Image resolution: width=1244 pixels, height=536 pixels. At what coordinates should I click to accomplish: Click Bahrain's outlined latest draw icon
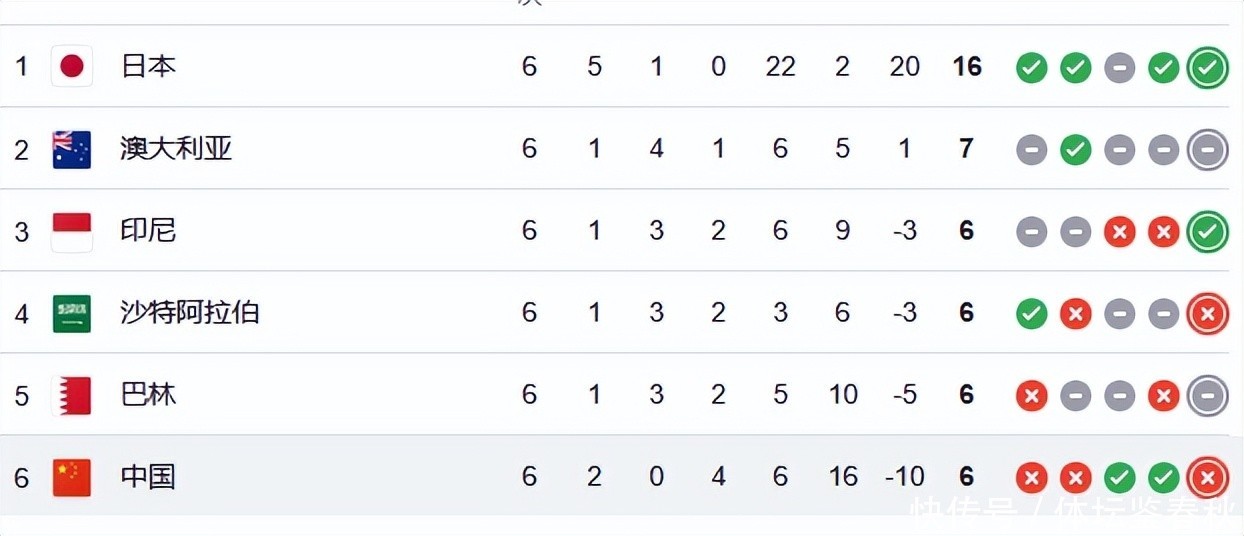click(x=1207, y=396)
